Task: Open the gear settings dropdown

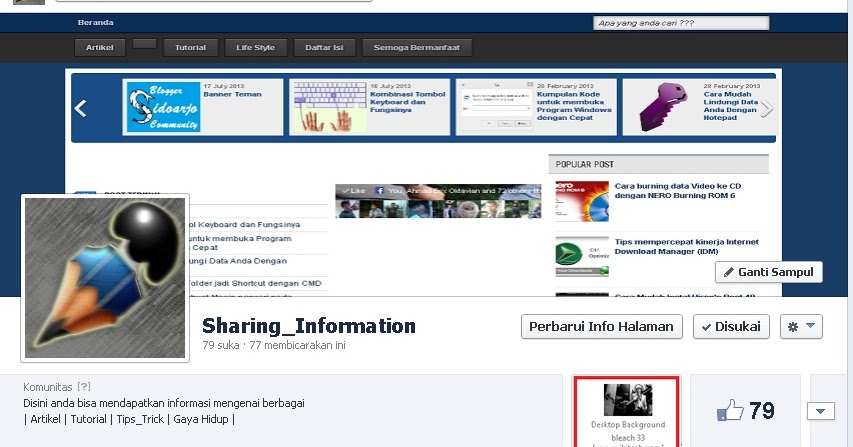Action: click(x=801, y=326)
